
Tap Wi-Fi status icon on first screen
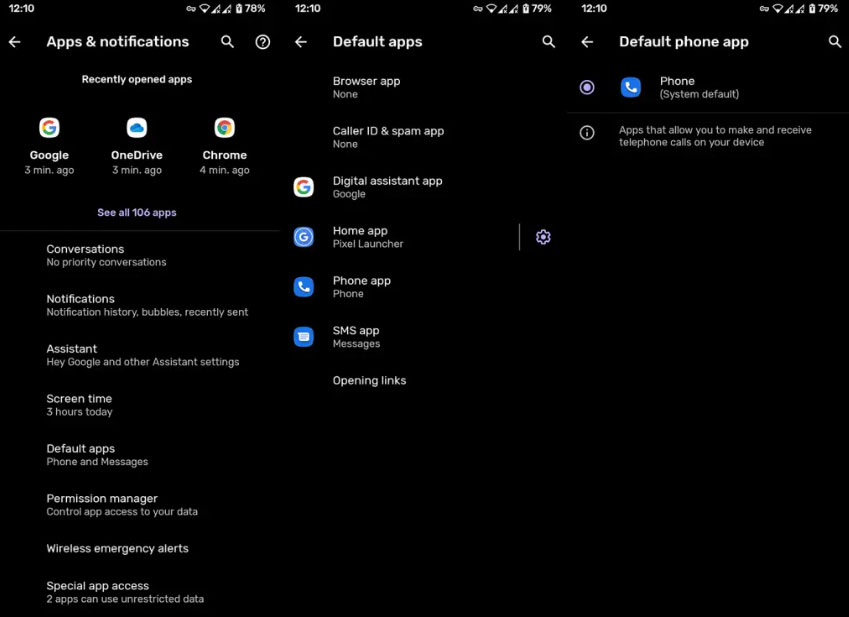click(205, 8)
